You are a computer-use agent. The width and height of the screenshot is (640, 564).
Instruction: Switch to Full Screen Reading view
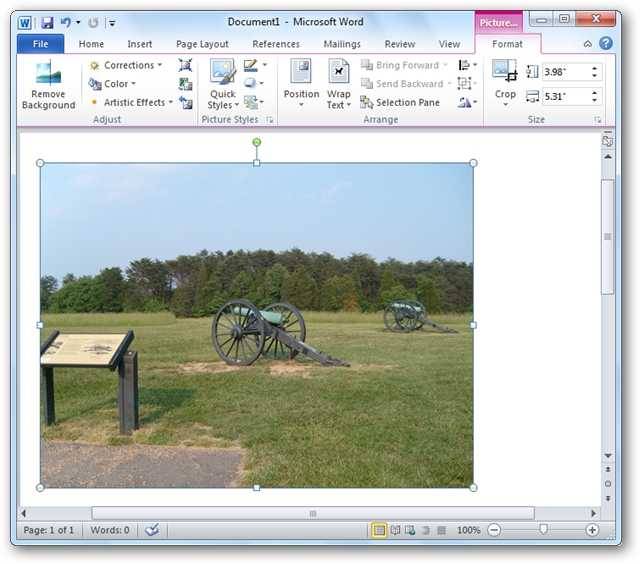click(x=395, y=530)
